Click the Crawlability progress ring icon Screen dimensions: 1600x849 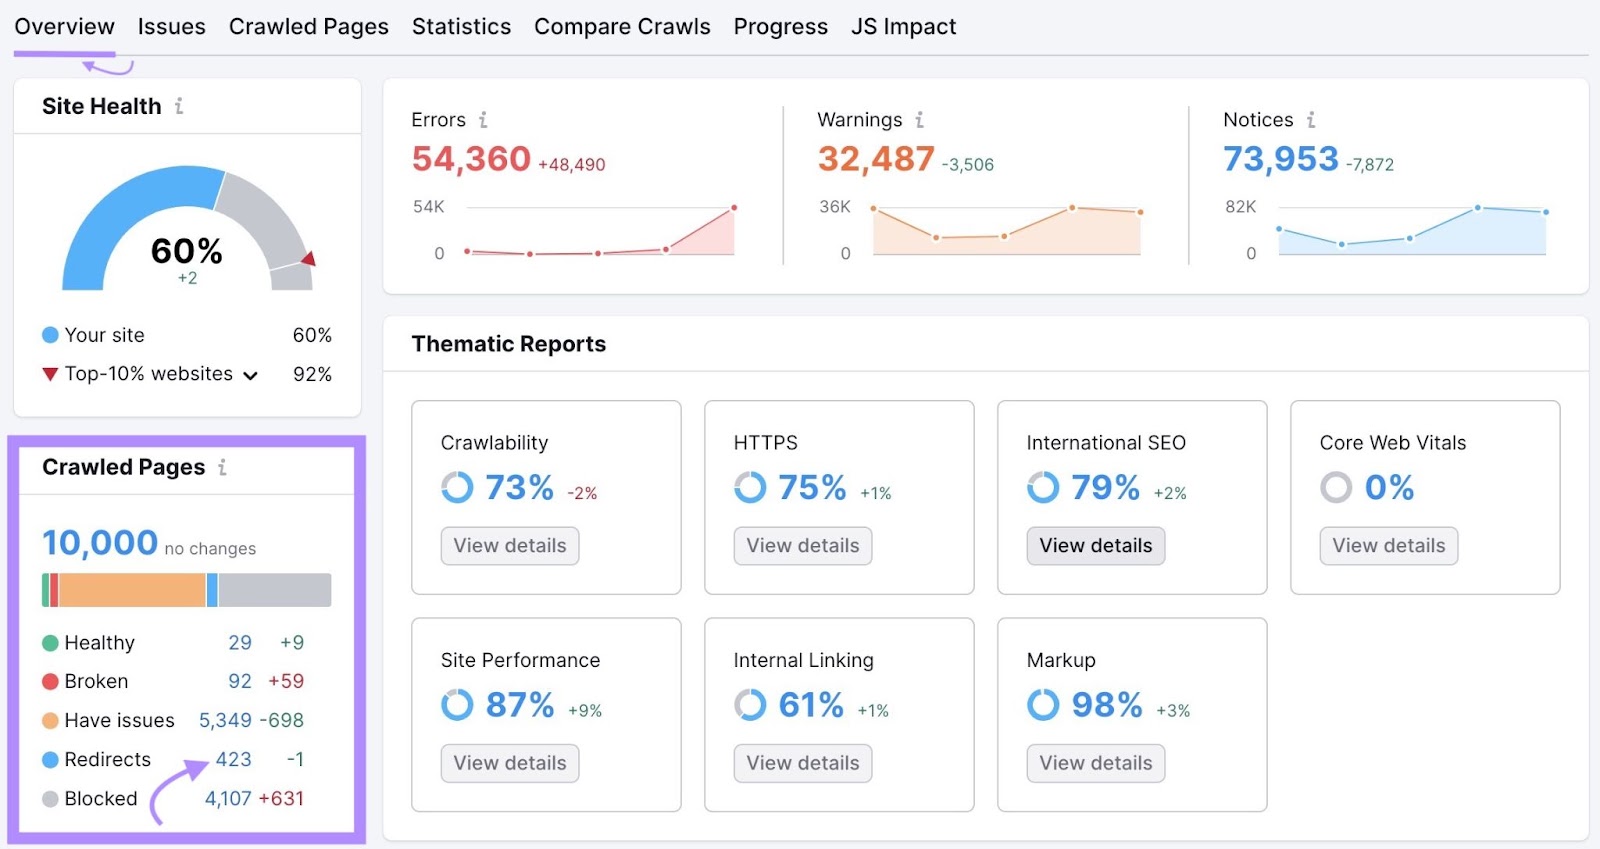point(457,488)
